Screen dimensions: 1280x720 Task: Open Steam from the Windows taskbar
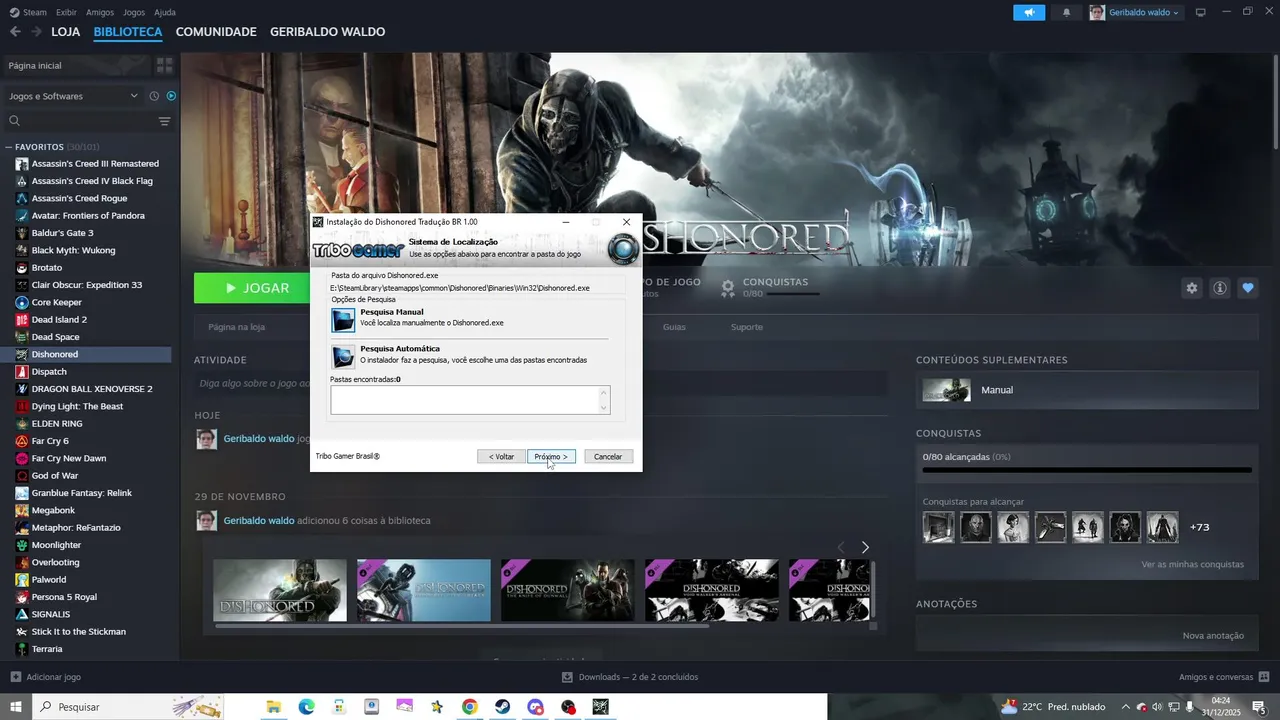click(502, 707)
